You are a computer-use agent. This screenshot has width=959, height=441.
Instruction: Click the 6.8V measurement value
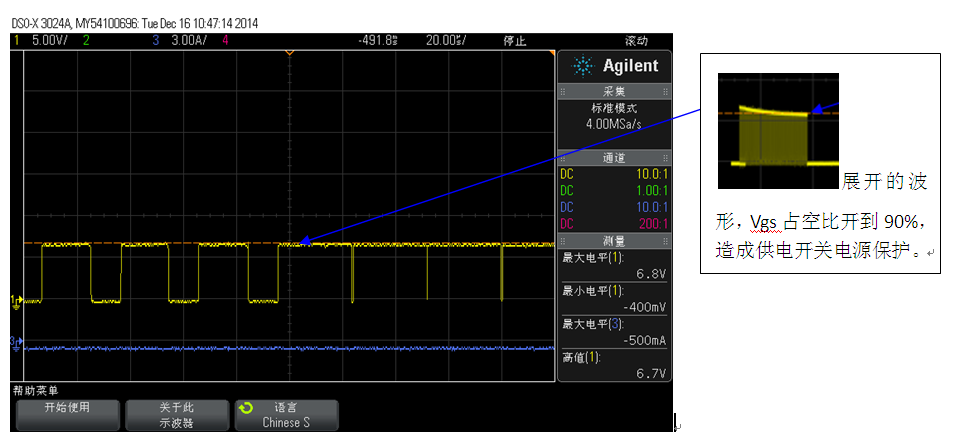pyautogui.click(x=651, y=274)
